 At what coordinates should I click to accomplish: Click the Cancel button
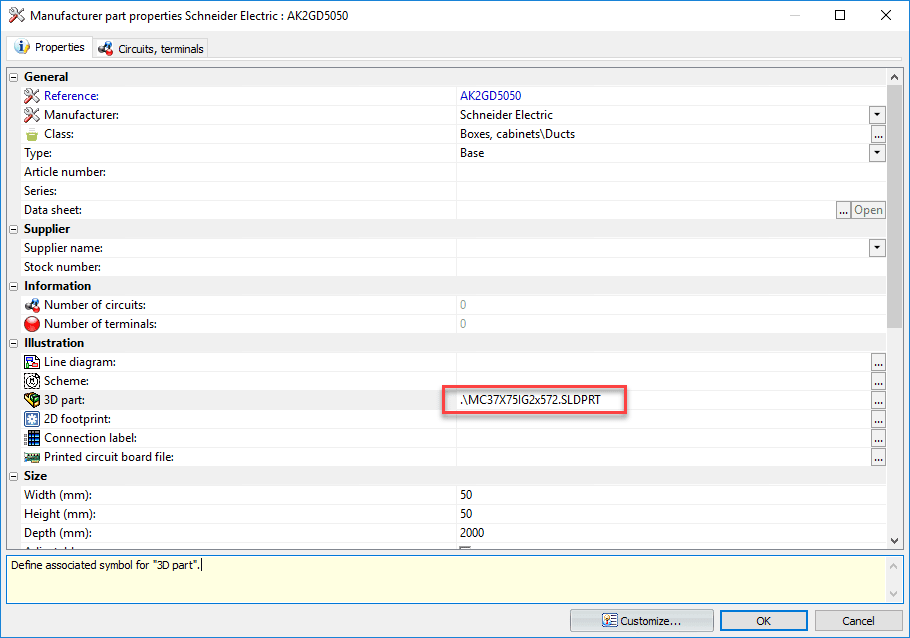pyautogui.click(x=858, y=621)
